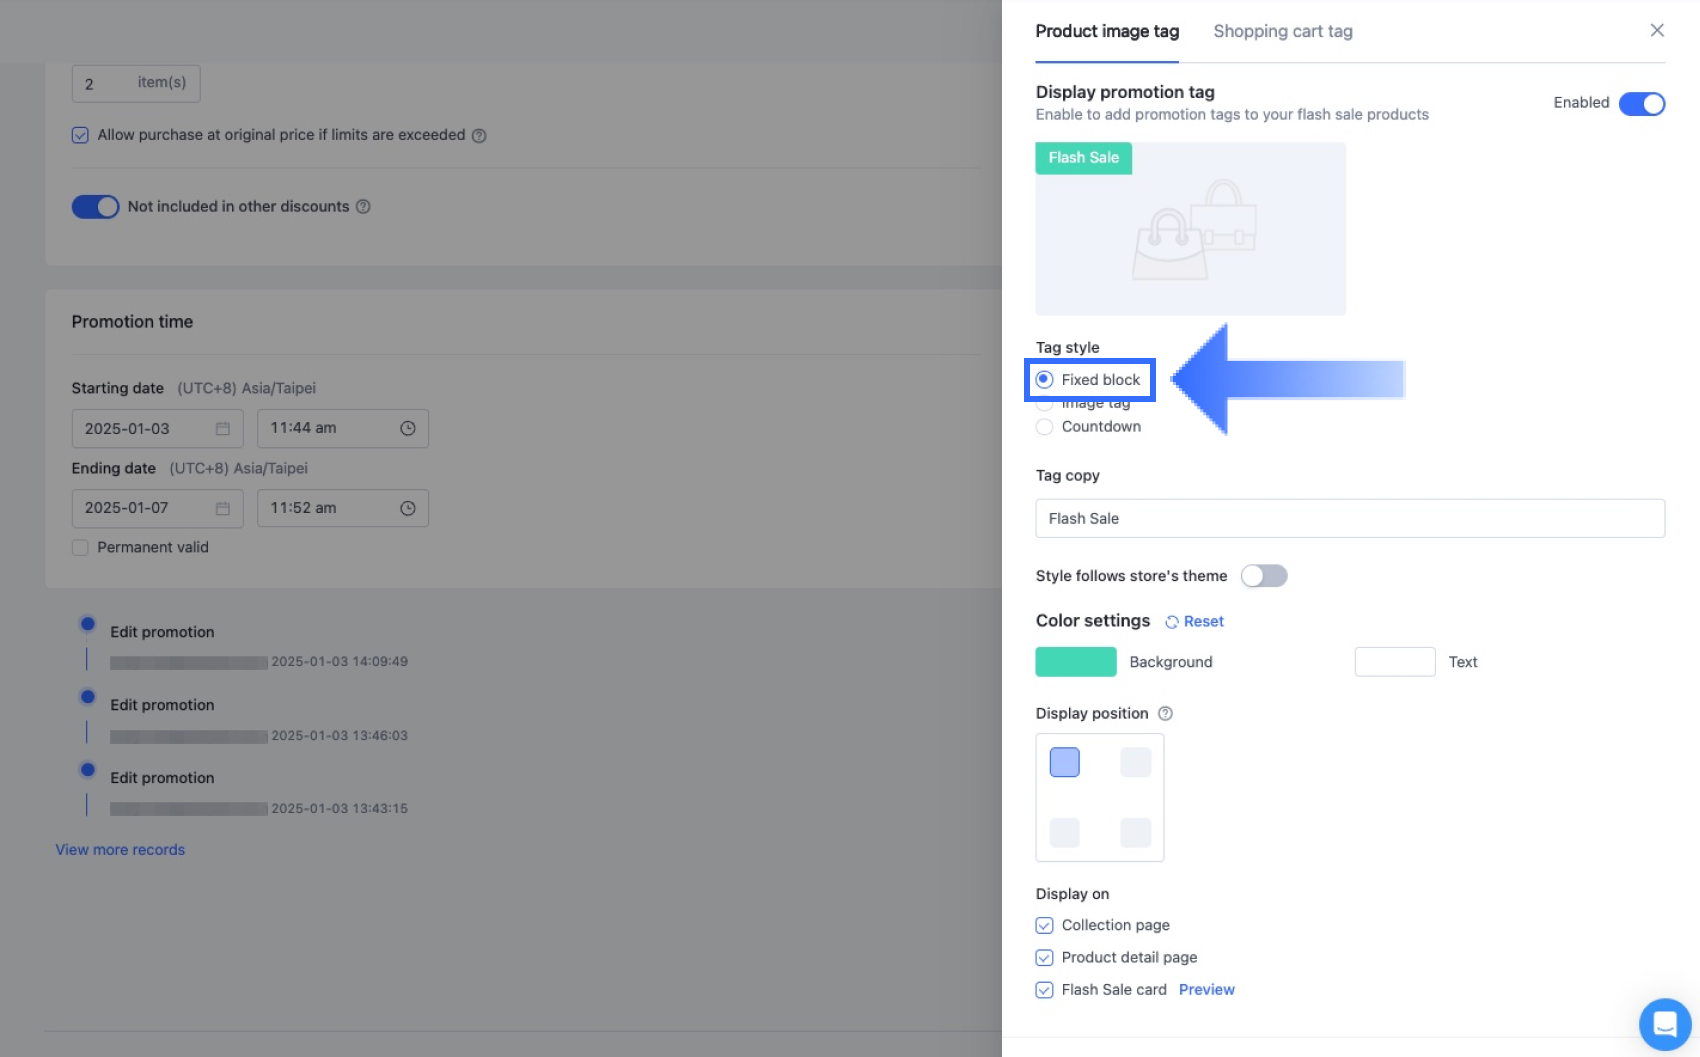
Task: Turn on Style follows store's theme
Action: (1263, 576)
